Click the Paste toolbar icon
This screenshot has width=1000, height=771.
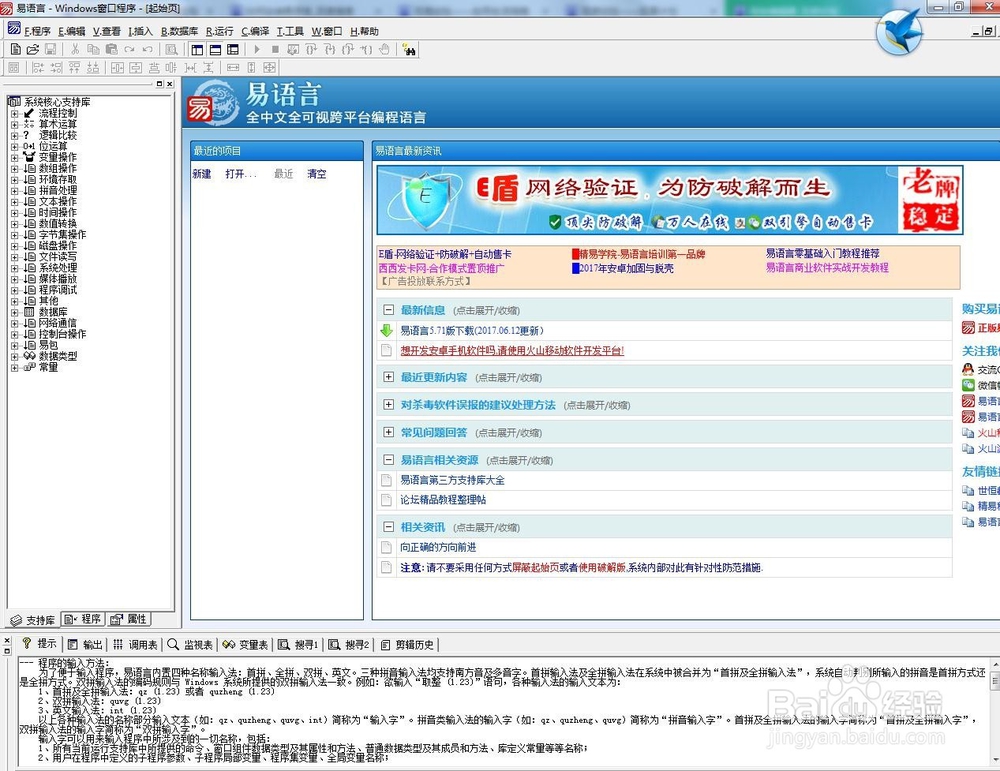[x=112, y=49]
